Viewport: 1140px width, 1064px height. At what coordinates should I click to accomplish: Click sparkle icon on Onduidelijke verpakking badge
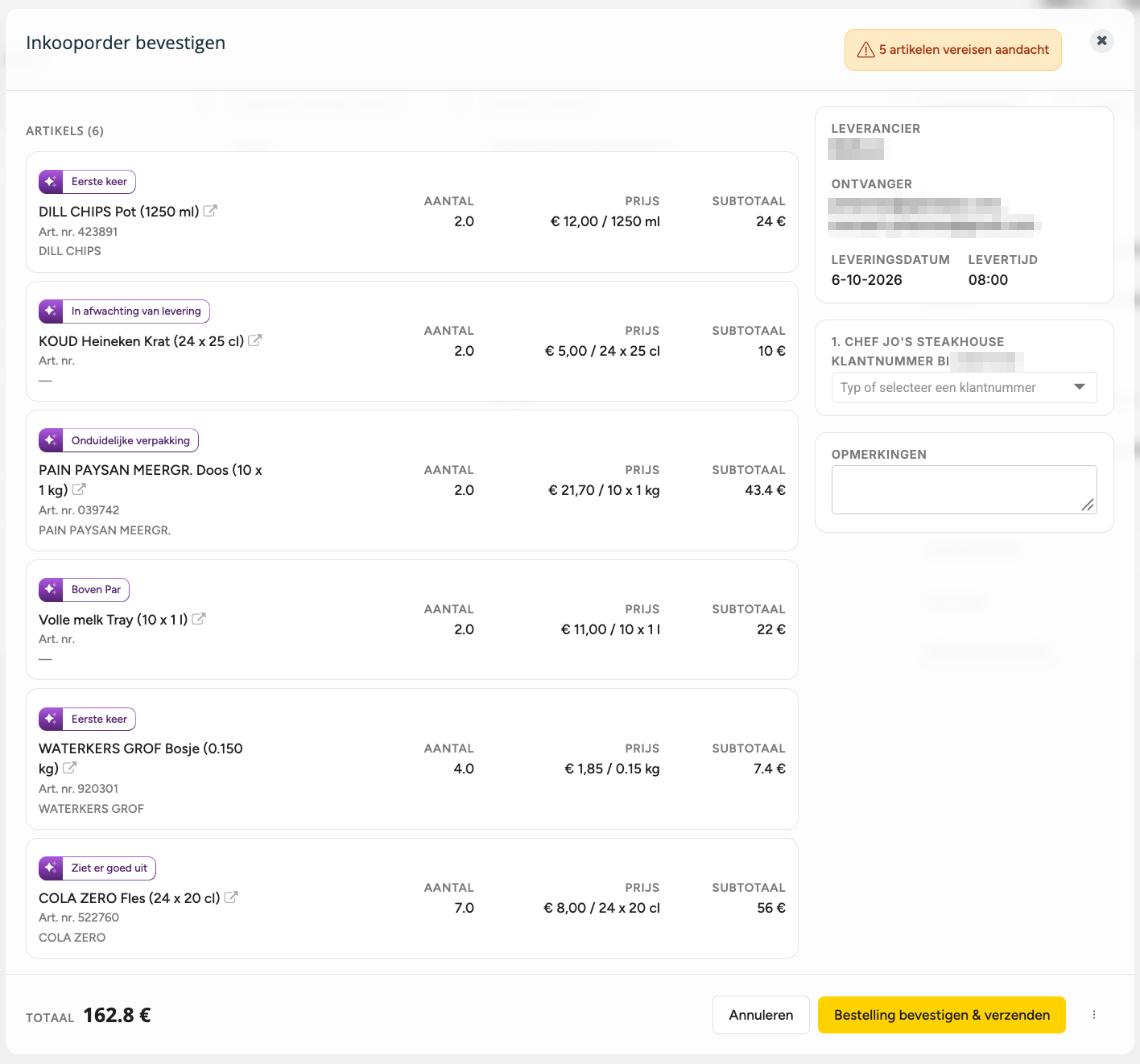click(51, 441)
